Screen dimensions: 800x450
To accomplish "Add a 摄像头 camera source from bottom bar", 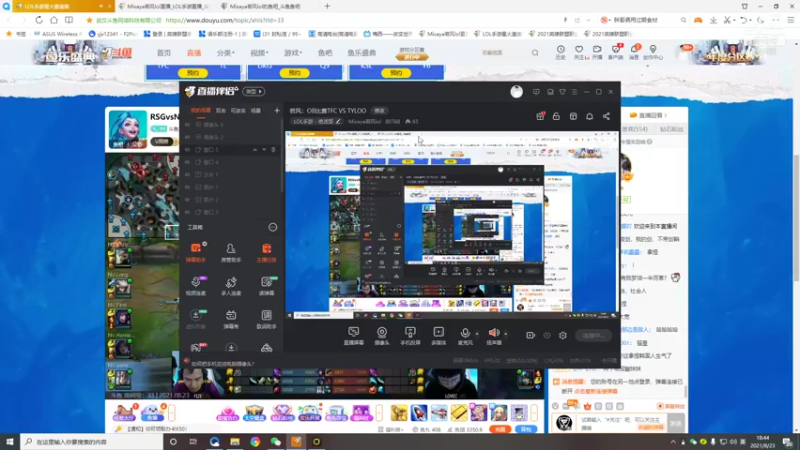I will (x=382, y=336).
